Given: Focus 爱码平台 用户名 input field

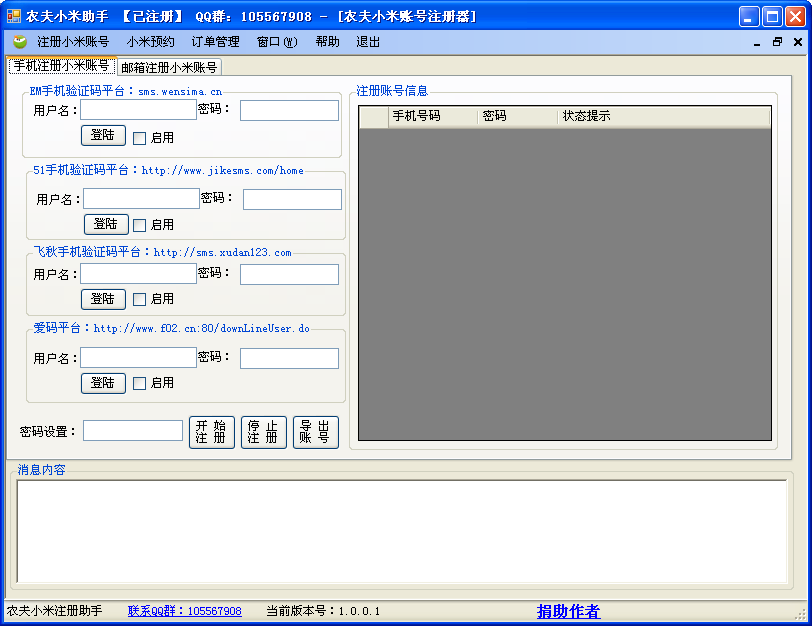Looking at the screenshot, I should click(138, 358).
